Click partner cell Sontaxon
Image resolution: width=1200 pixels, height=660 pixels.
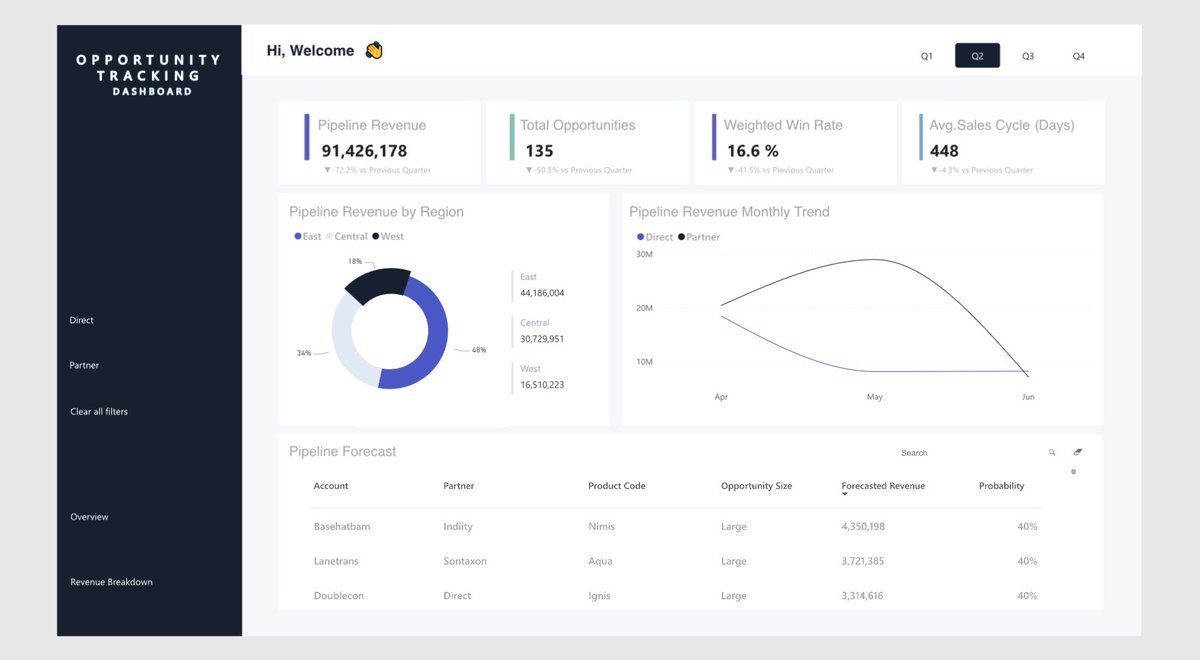pos(465,561)
